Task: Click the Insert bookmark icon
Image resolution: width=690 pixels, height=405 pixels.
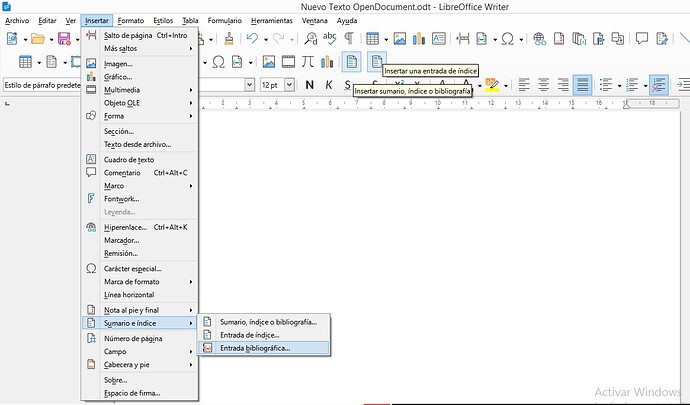Action: 598,39
